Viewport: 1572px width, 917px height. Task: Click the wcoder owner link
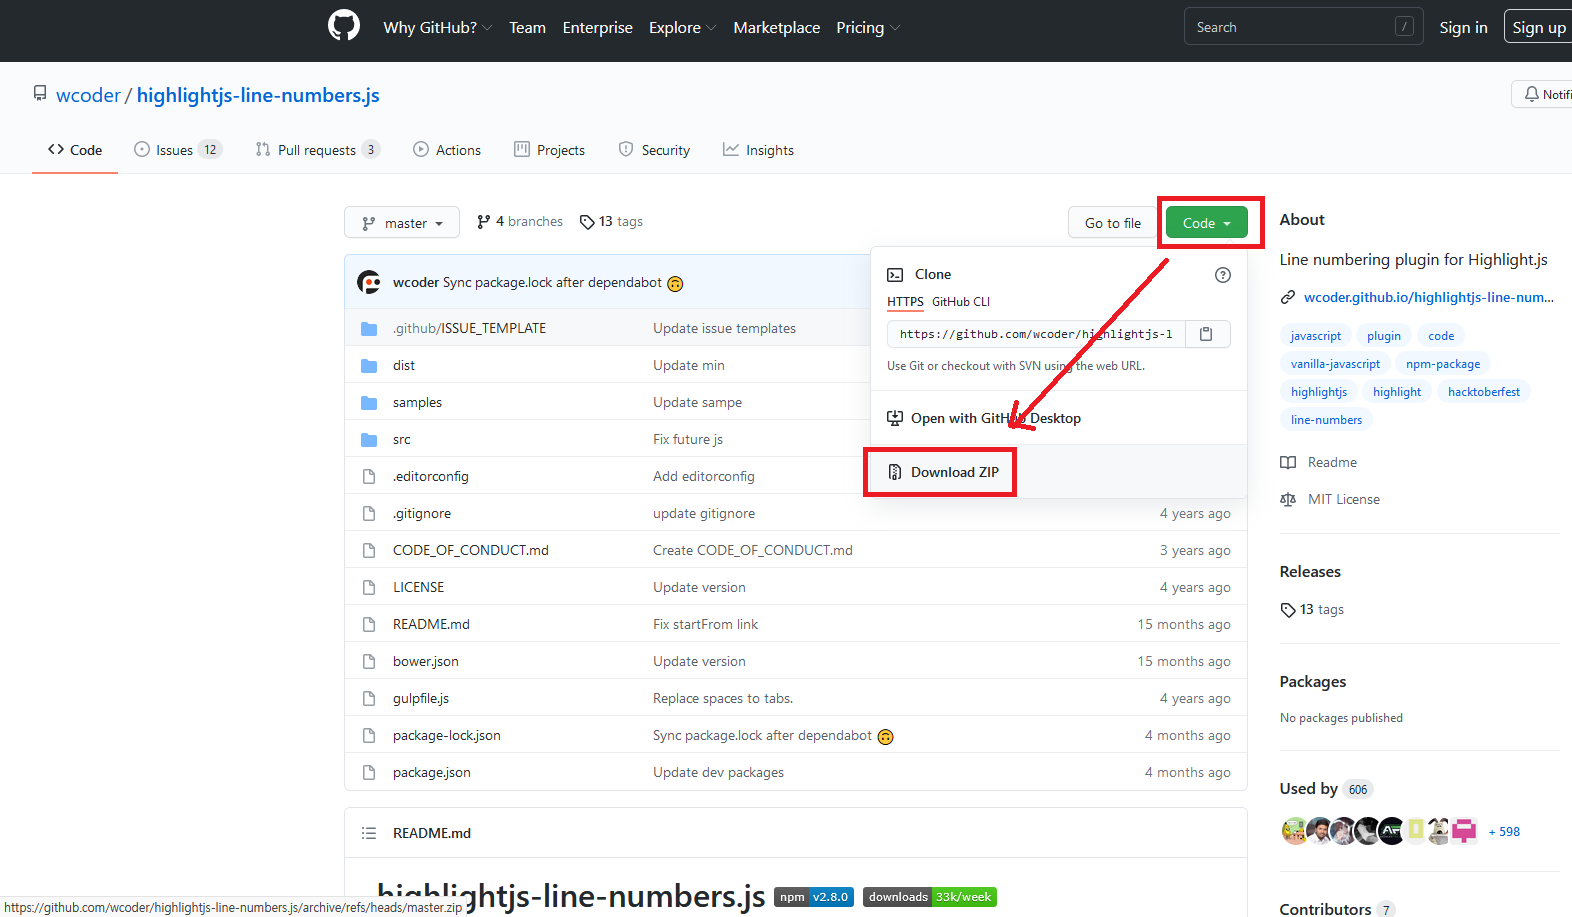(88, 95)
